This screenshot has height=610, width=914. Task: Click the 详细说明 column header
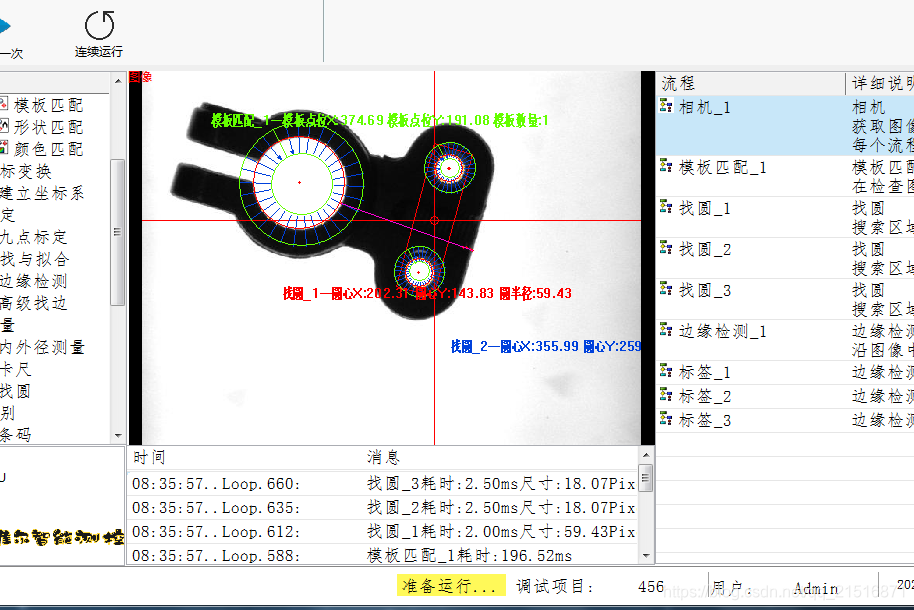[x=880, y=83]
